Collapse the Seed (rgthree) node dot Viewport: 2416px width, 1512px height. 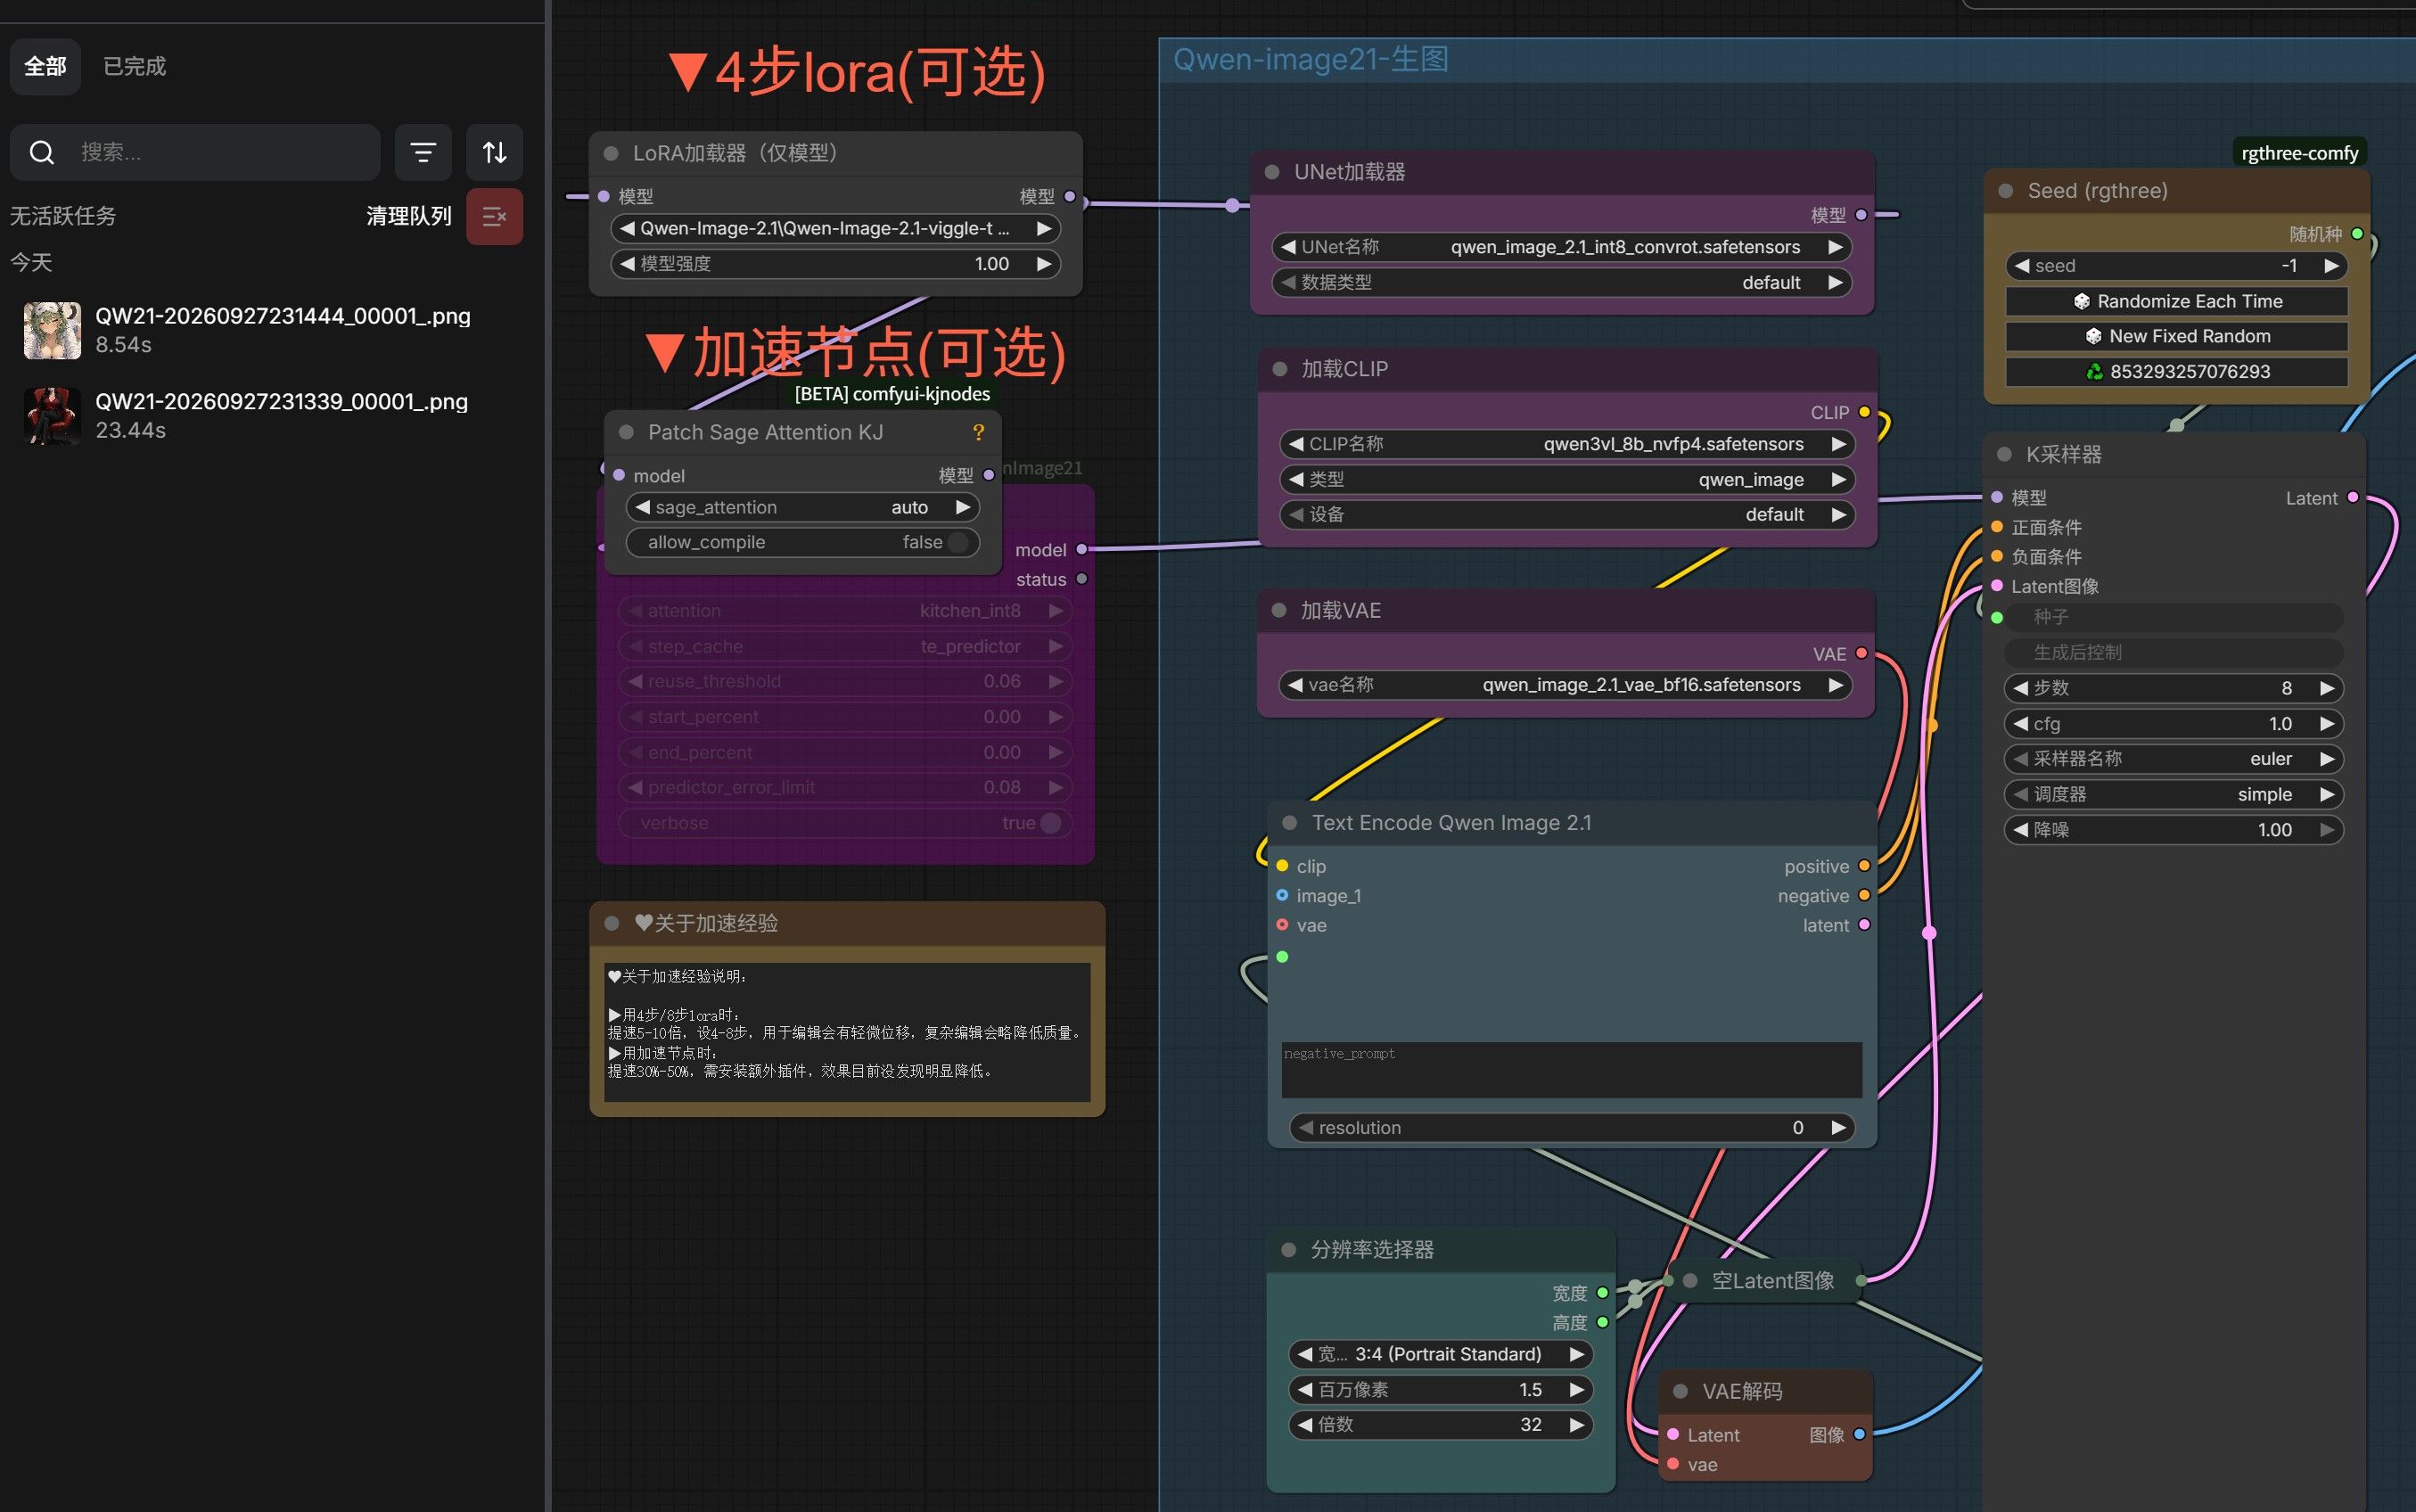[2005, 190]
